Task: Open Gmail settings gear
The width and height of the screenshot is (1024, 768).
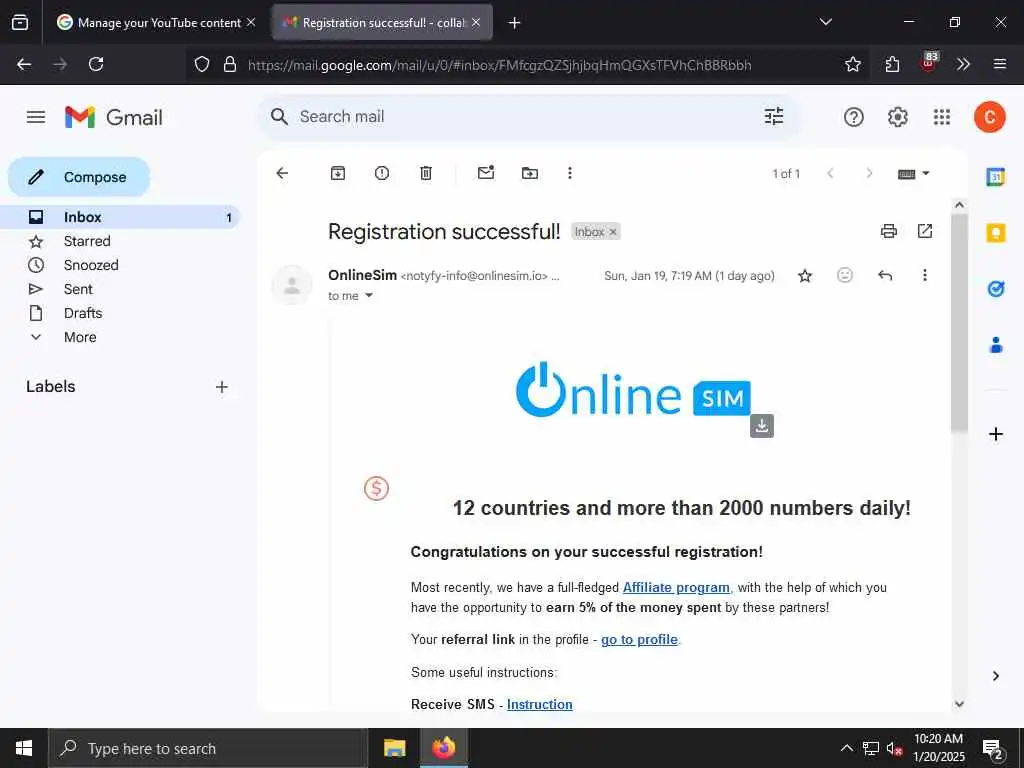Action: (897, 118)
